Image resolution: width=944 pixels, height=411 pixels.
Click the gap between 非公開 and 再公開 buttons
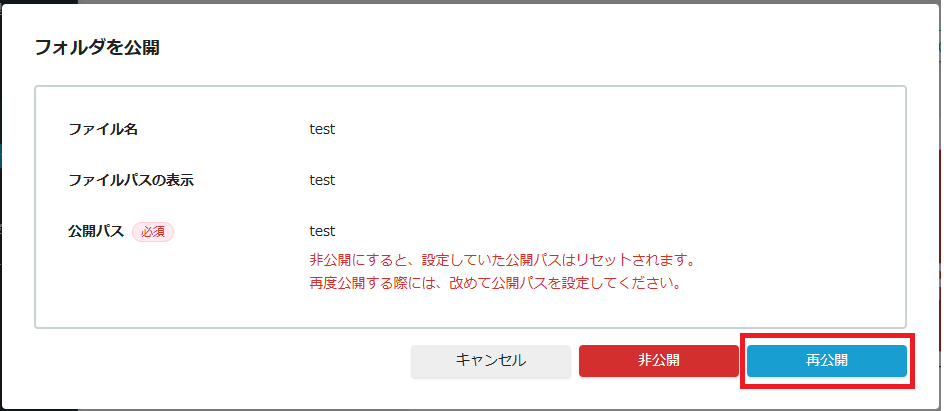pyautogui.click(x=742, y=361)
